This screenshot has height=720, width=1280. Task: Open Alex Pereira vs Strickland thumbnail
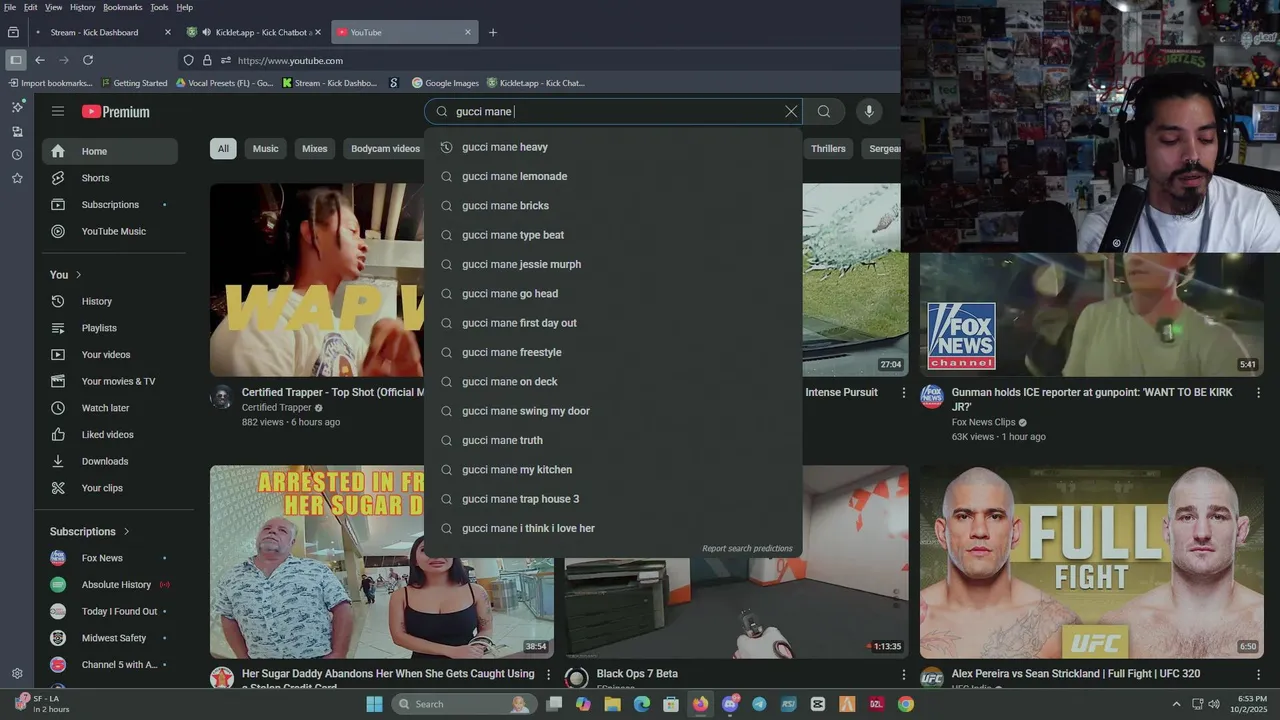[x=1091, y=562]
